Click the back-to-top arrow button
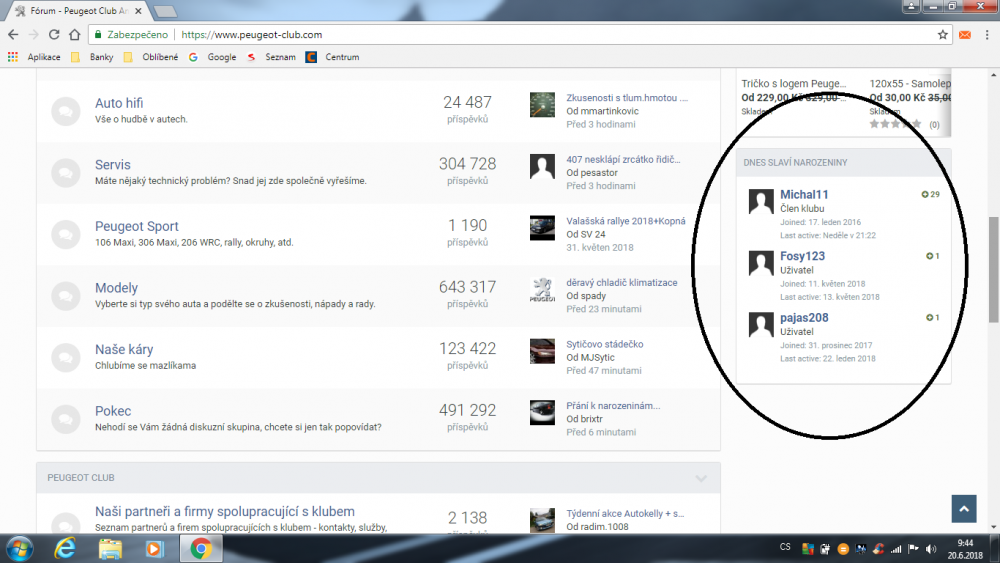This screenshot has width=1000, height=563. (x=964, y=509)
